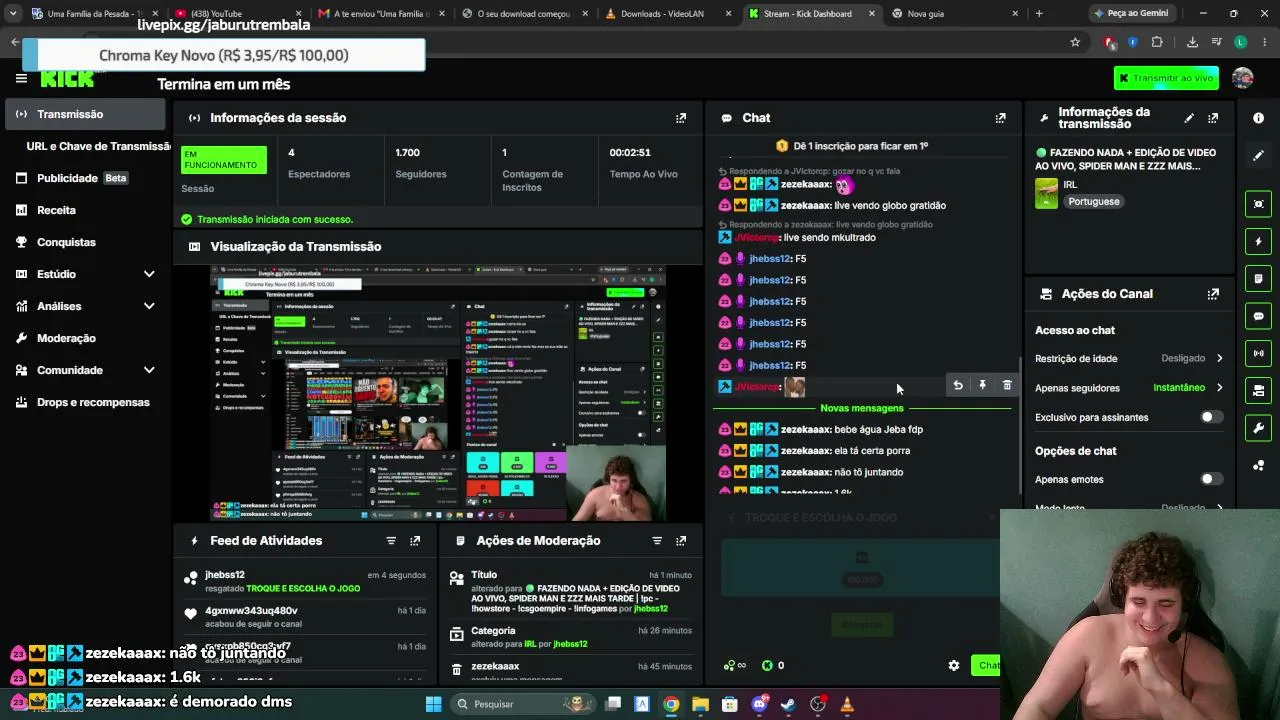
Task: Click the stream preview video
Action: click(x=438, y=393)
